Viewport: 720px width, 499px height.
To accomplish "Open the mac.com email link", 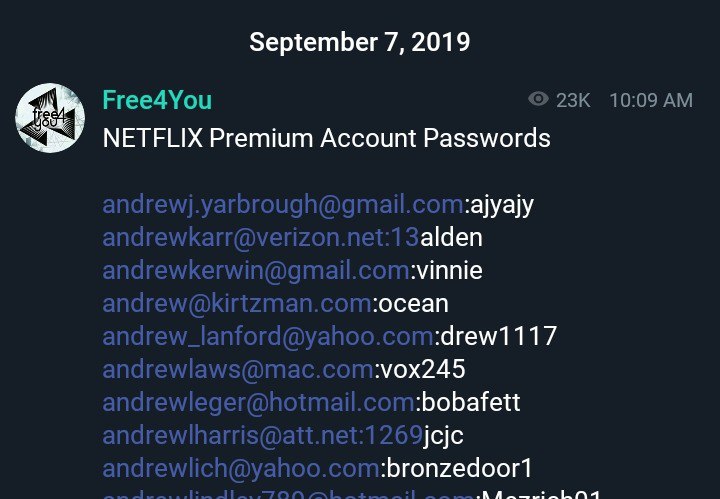I will 238,370.
